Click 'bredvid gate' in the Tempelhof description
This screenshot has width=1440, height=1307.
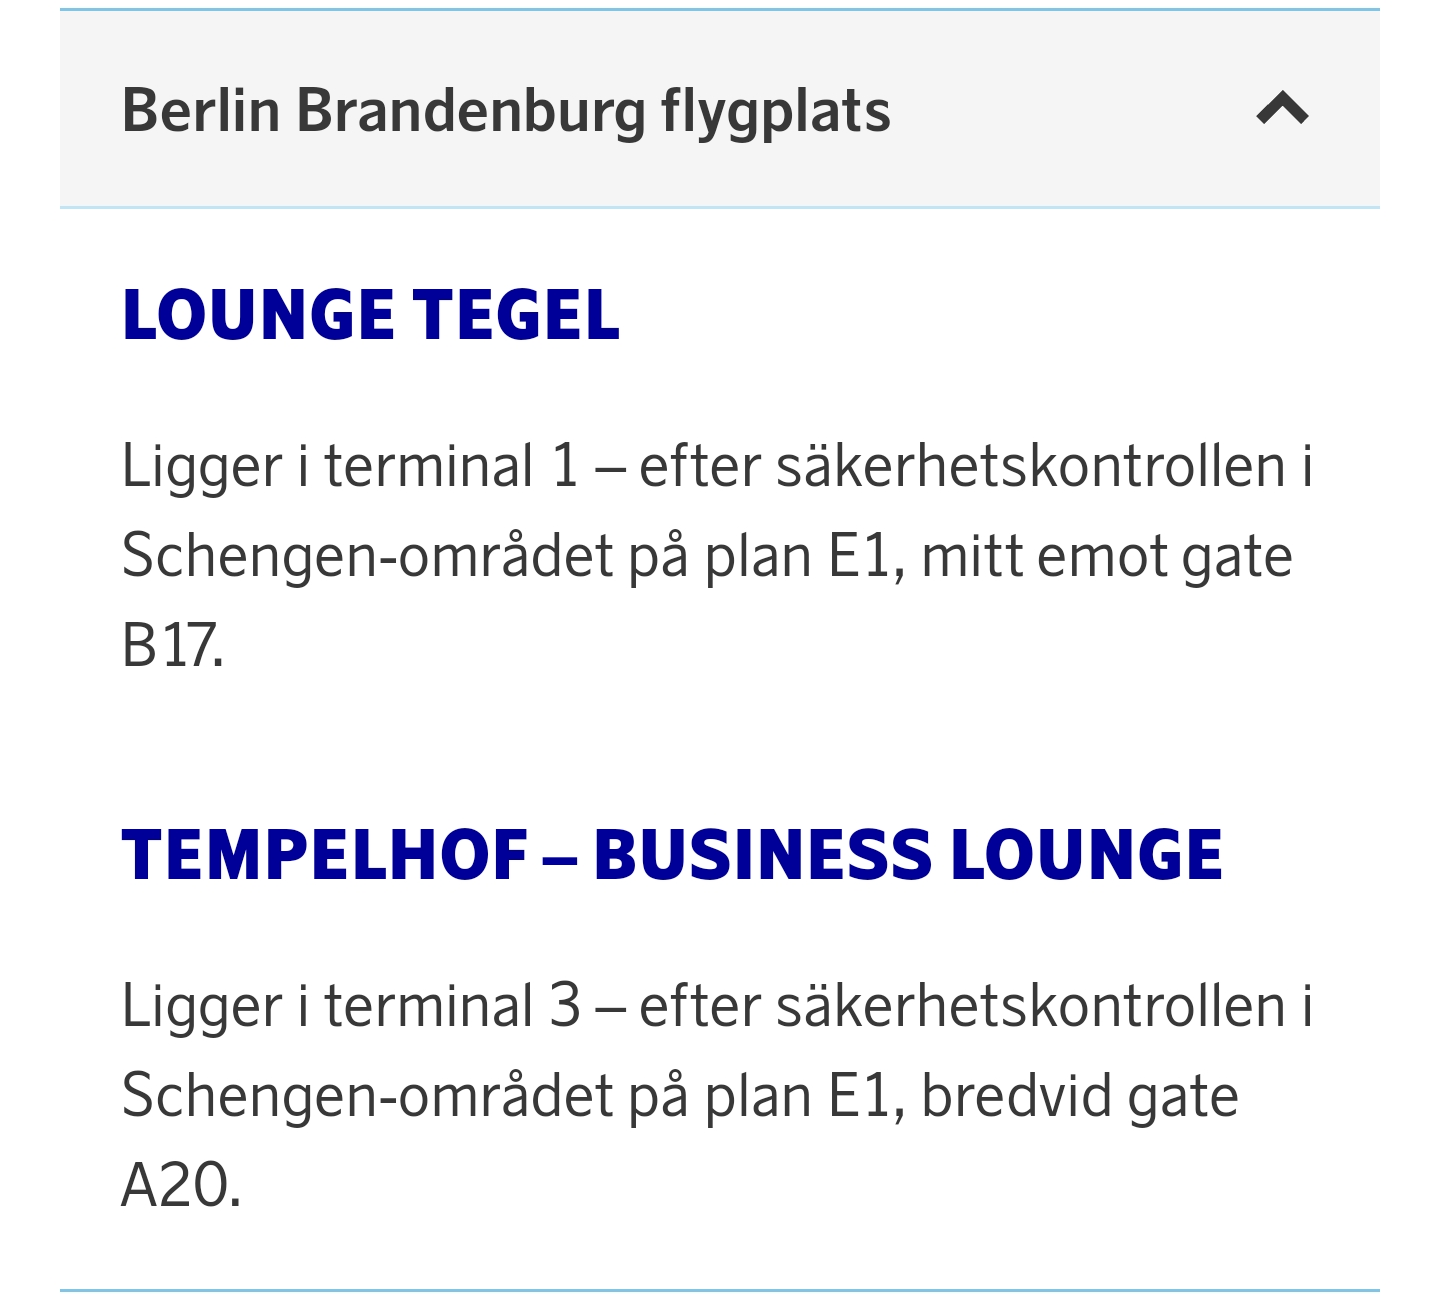tap(1080, 1096)
